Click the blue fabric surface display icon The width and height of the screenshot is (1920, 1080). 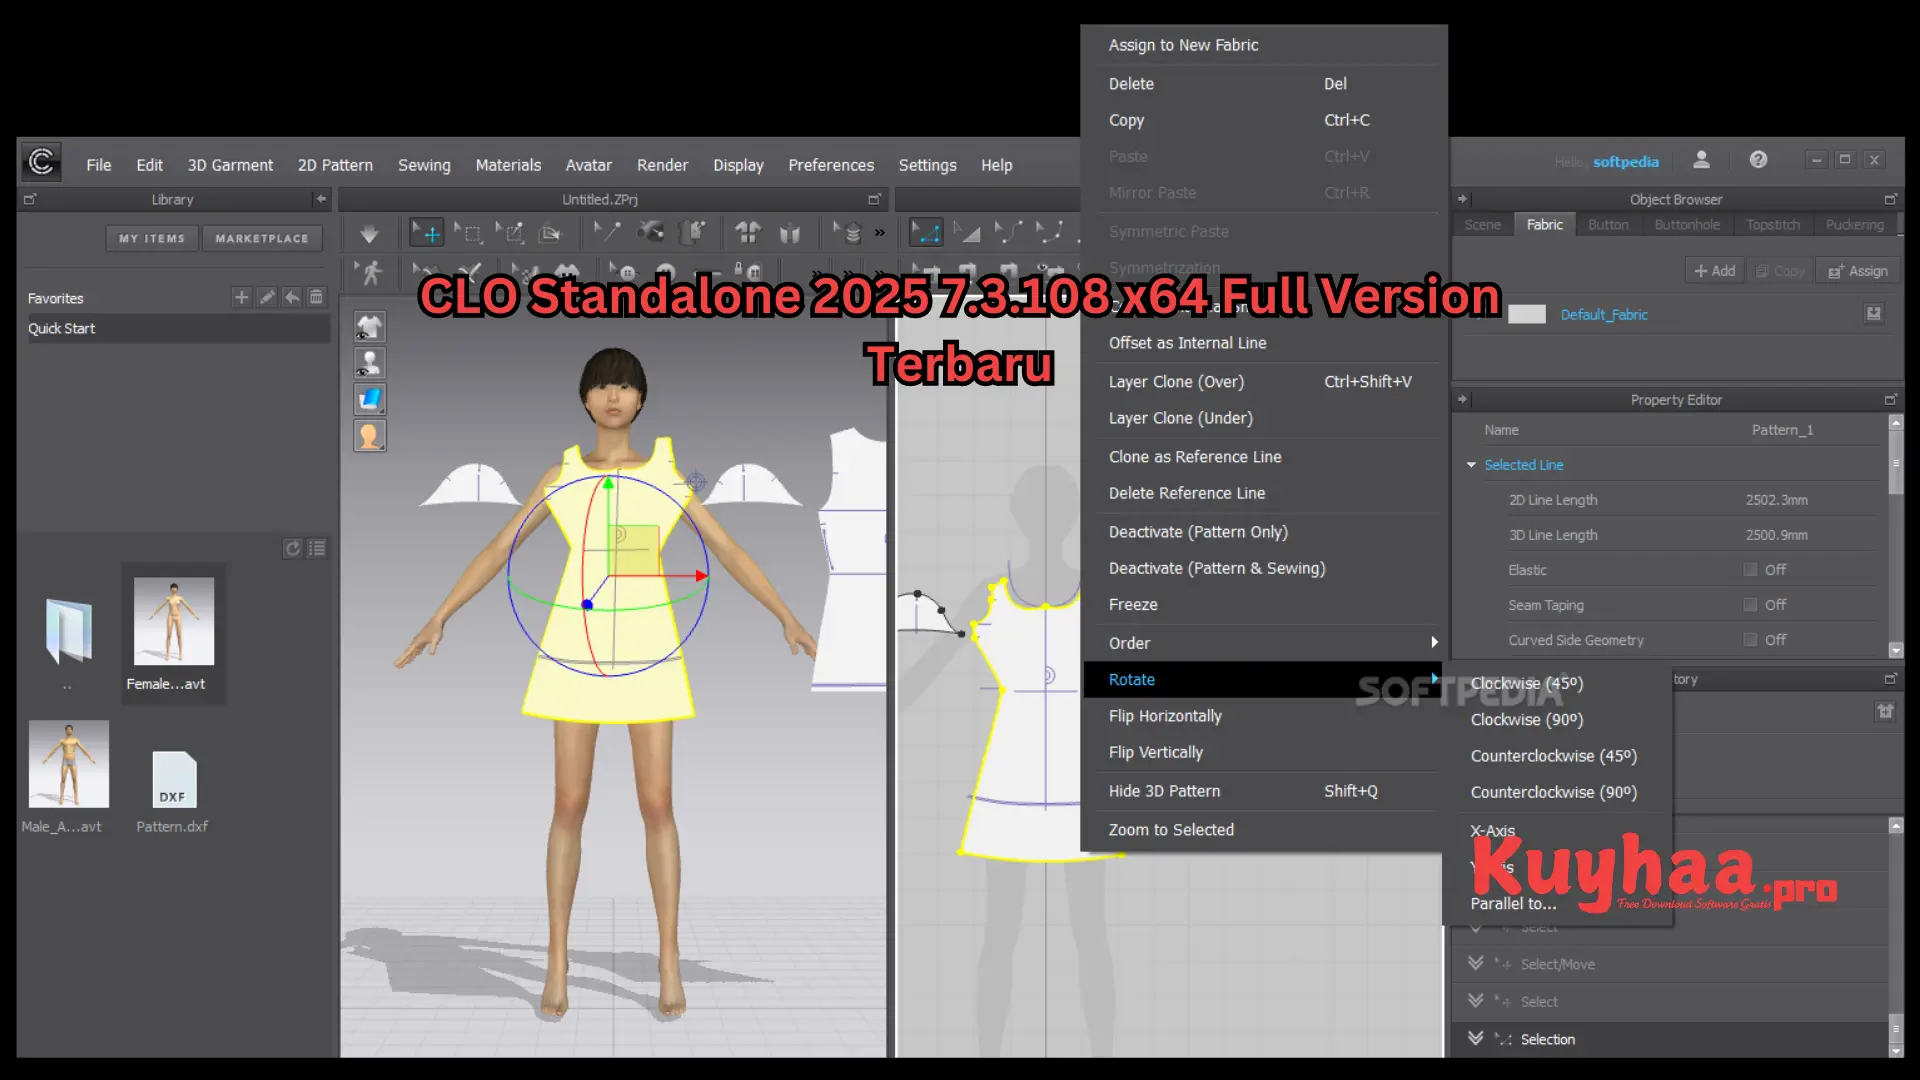click(370, 399)
